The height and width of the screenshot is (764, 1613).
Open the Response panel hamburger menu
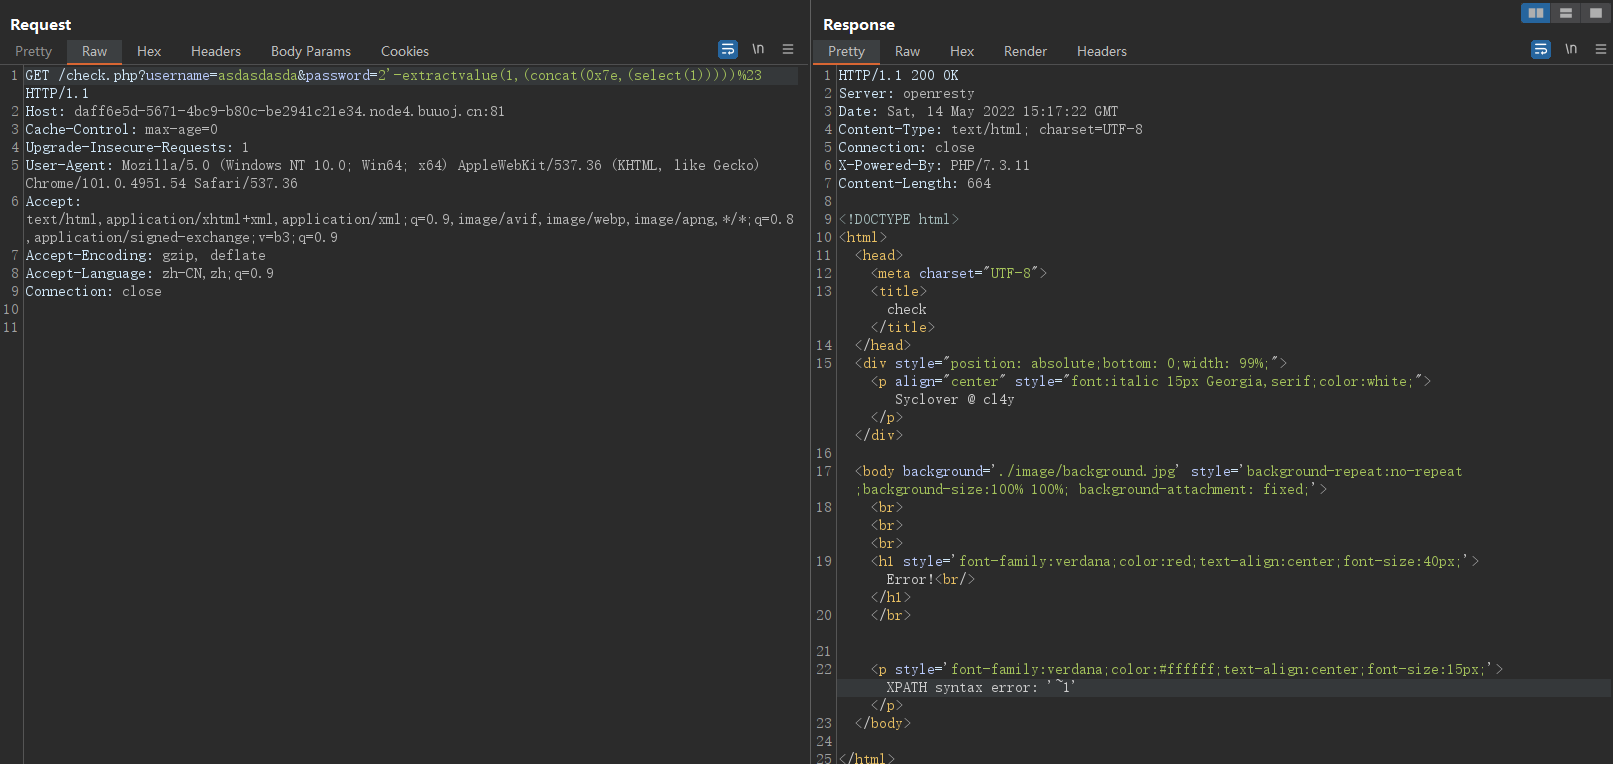click(x=1601, y=49)
